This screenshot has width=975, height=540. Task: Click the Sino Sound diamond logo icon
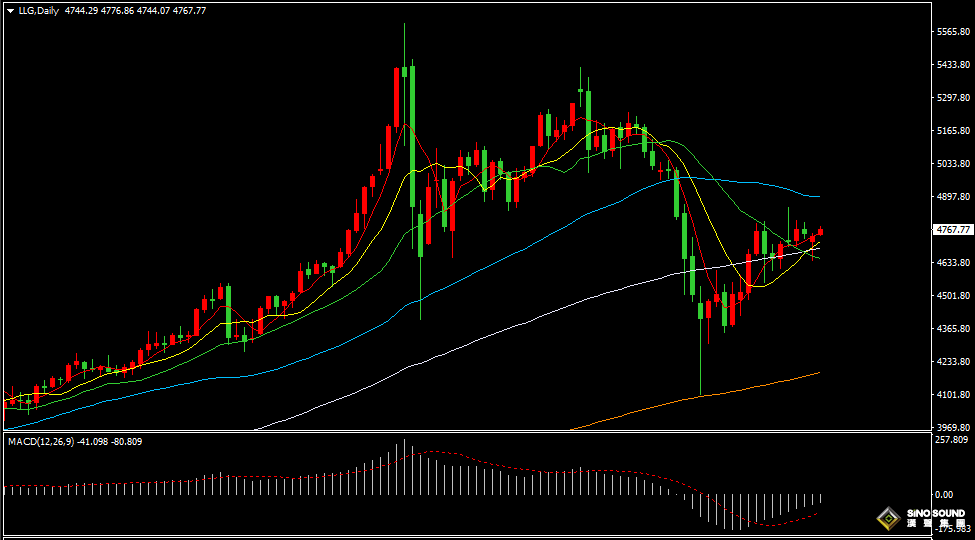887,518
